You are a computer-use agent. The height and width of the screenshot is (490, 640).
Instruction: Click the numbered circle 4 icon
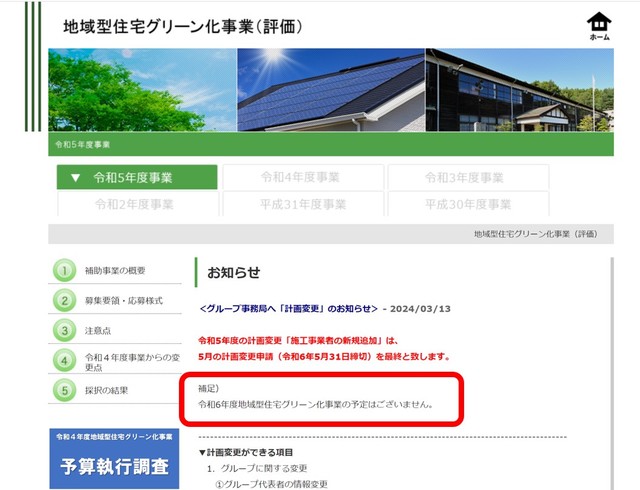point(64,360)
